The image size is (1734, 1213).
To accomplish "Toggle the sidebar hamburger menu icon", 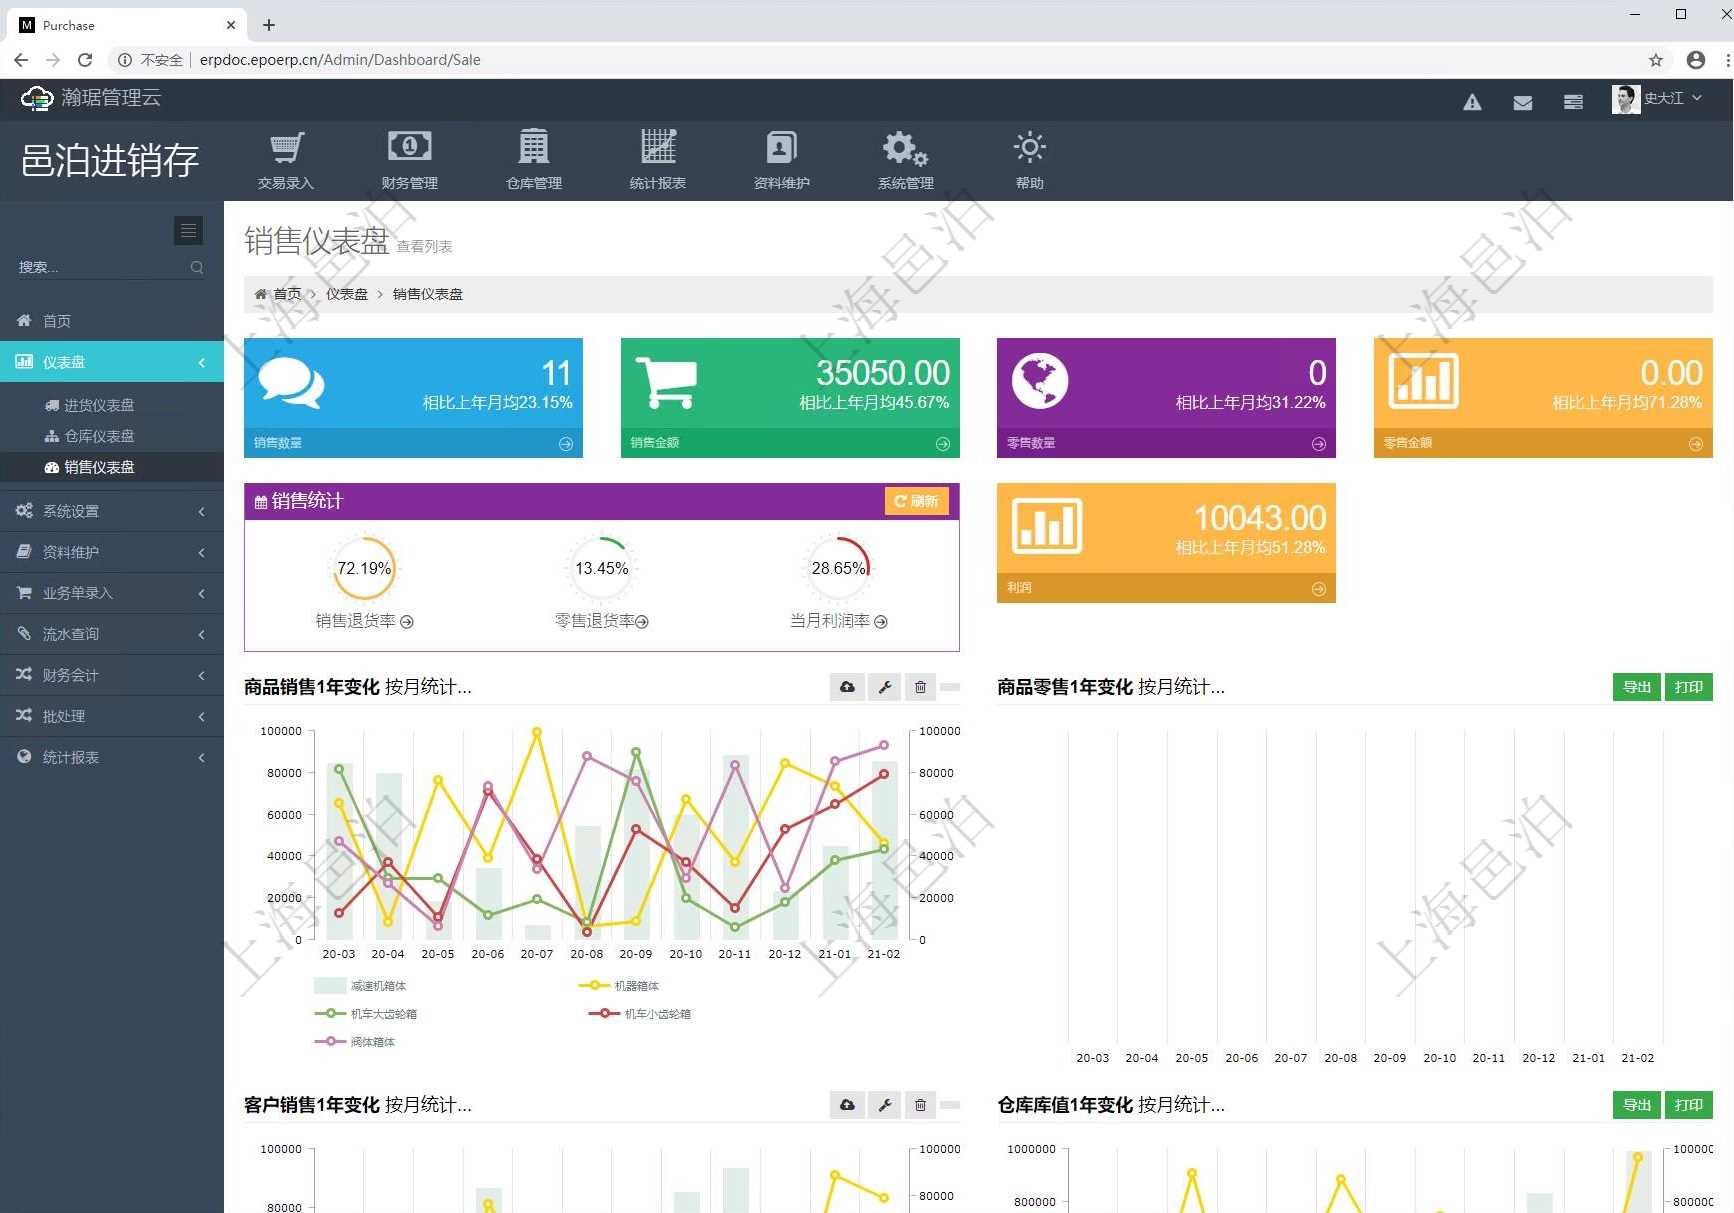I will click(188, 230).
